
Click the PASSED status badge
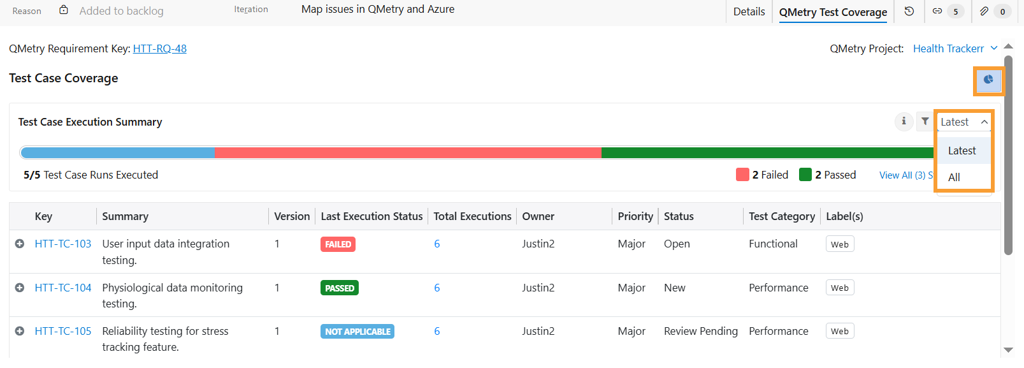pos(340,288)
